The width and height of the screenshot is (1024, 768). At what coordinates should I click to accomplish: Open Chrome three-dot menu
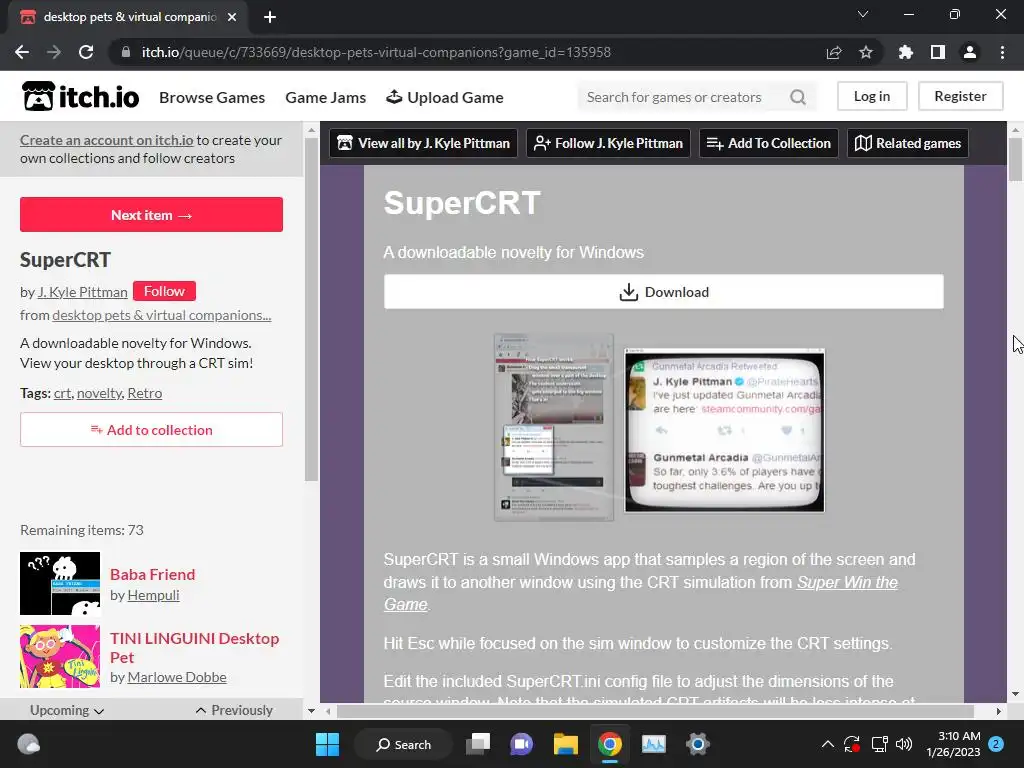point(1002,52)
